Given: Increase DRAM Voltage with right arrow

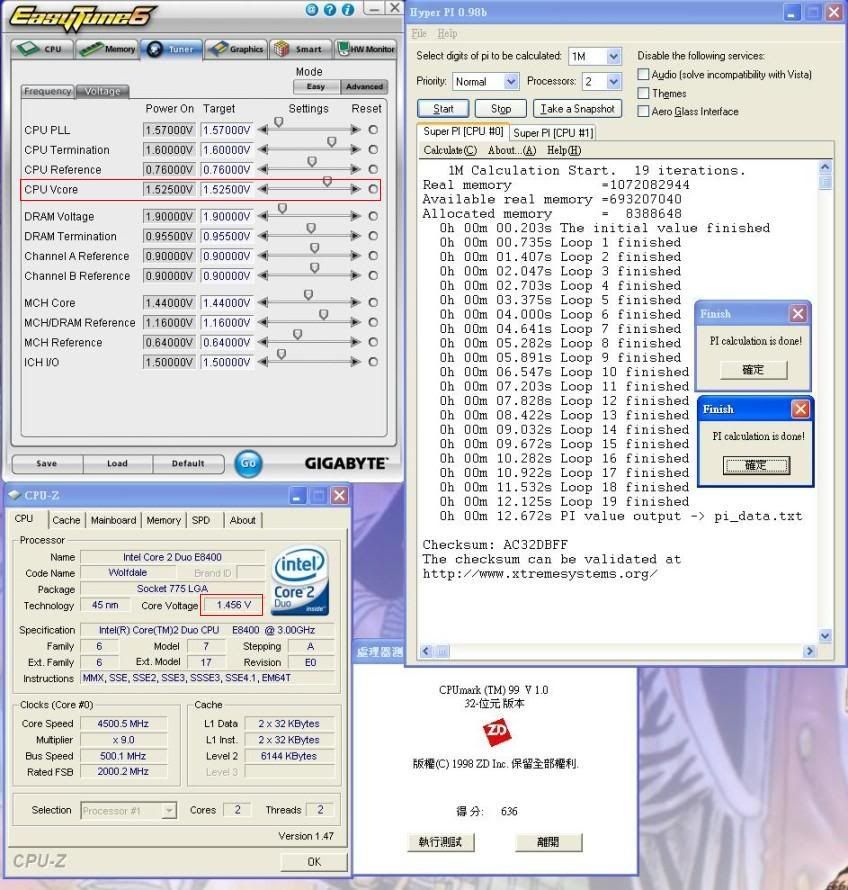Looking at the screenshot, I should coord(356,216).
